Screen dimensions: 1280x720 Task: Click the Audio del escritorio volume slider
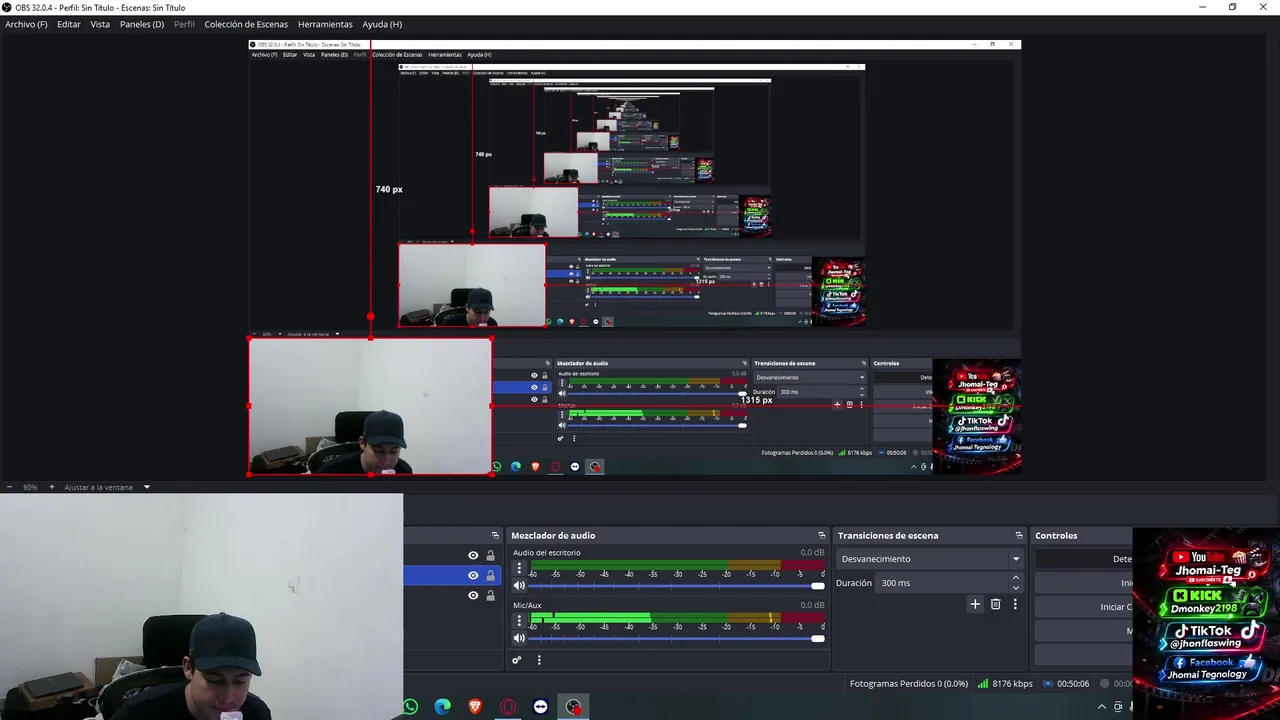pyautogui.click(x=677, y=586)
